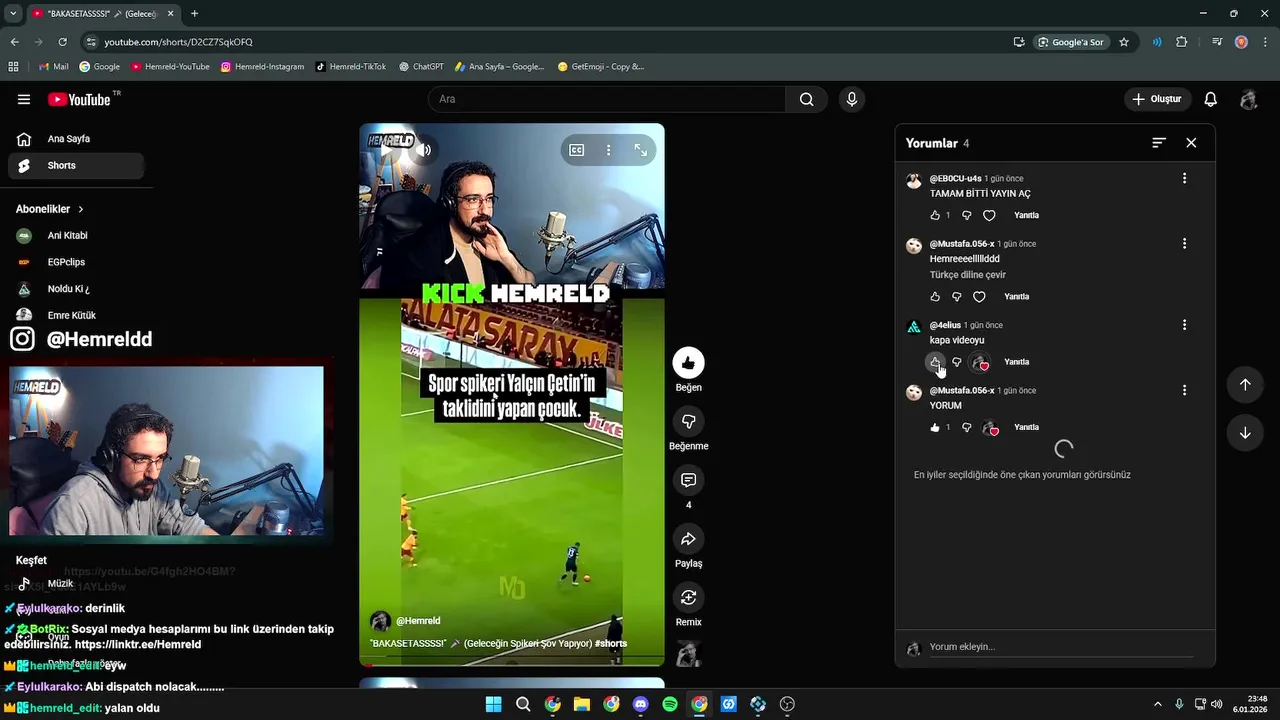Viewport: 1280px width, 720px height.
Task: Click the search magnifier button
Action: point(806,99)
